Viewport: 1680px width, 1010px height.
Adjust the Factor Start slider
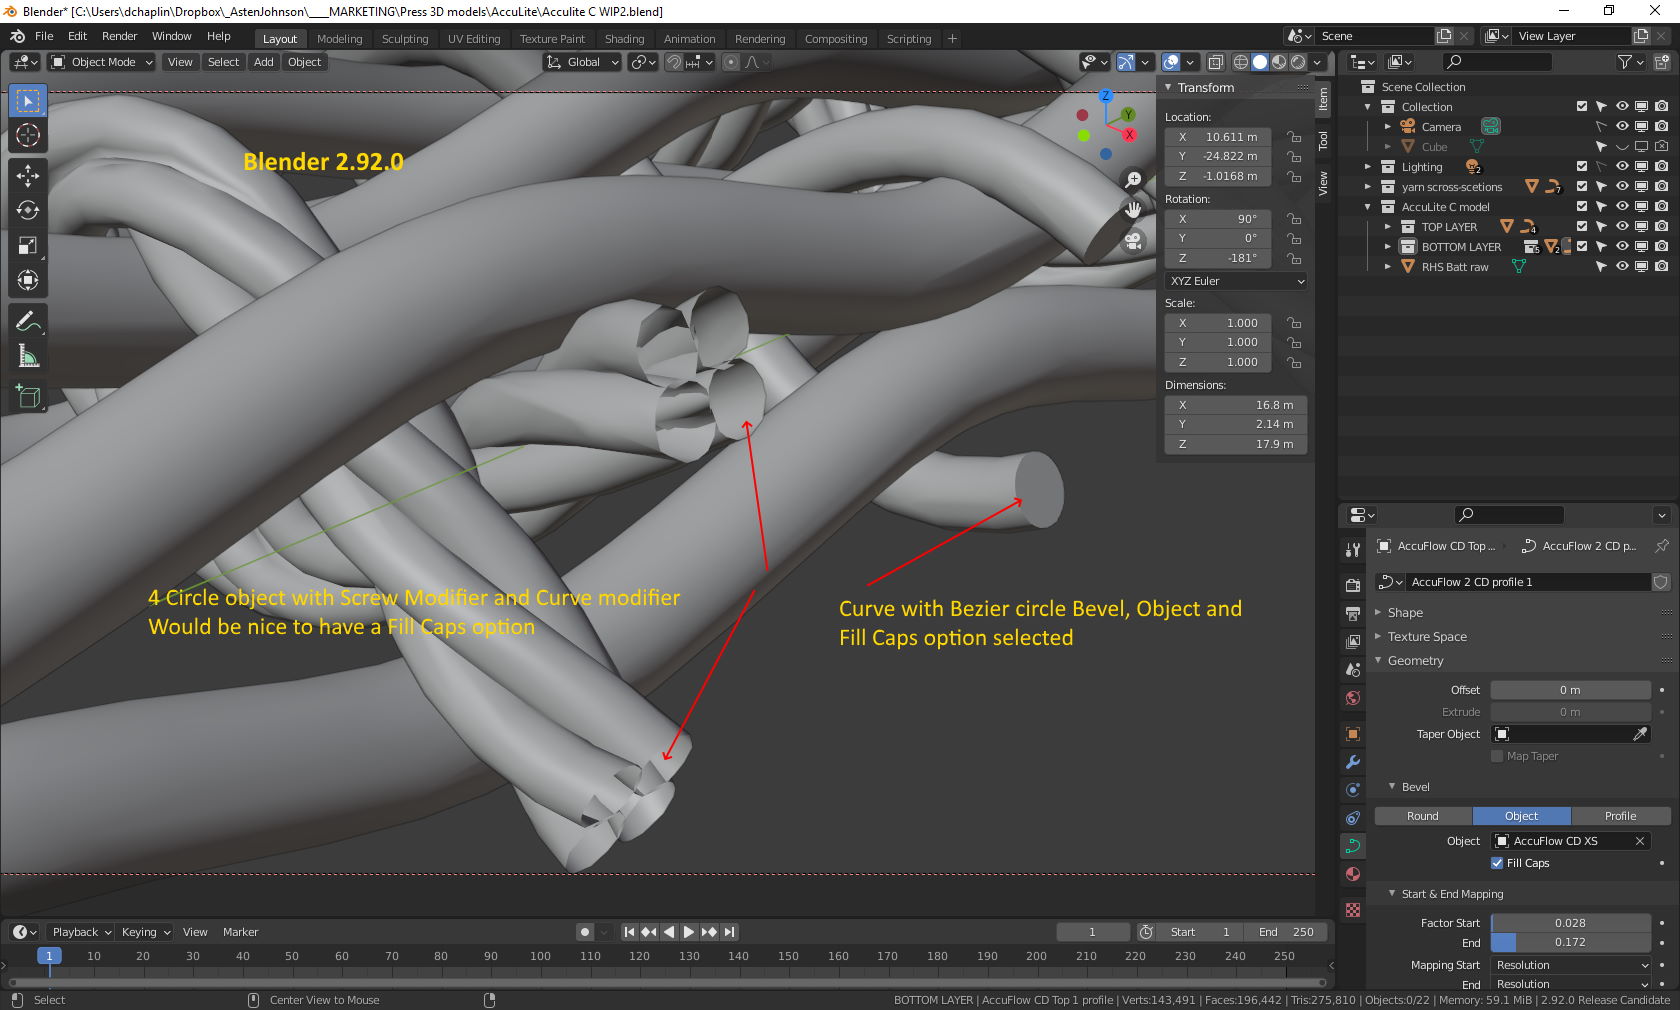click(1570, 923)
